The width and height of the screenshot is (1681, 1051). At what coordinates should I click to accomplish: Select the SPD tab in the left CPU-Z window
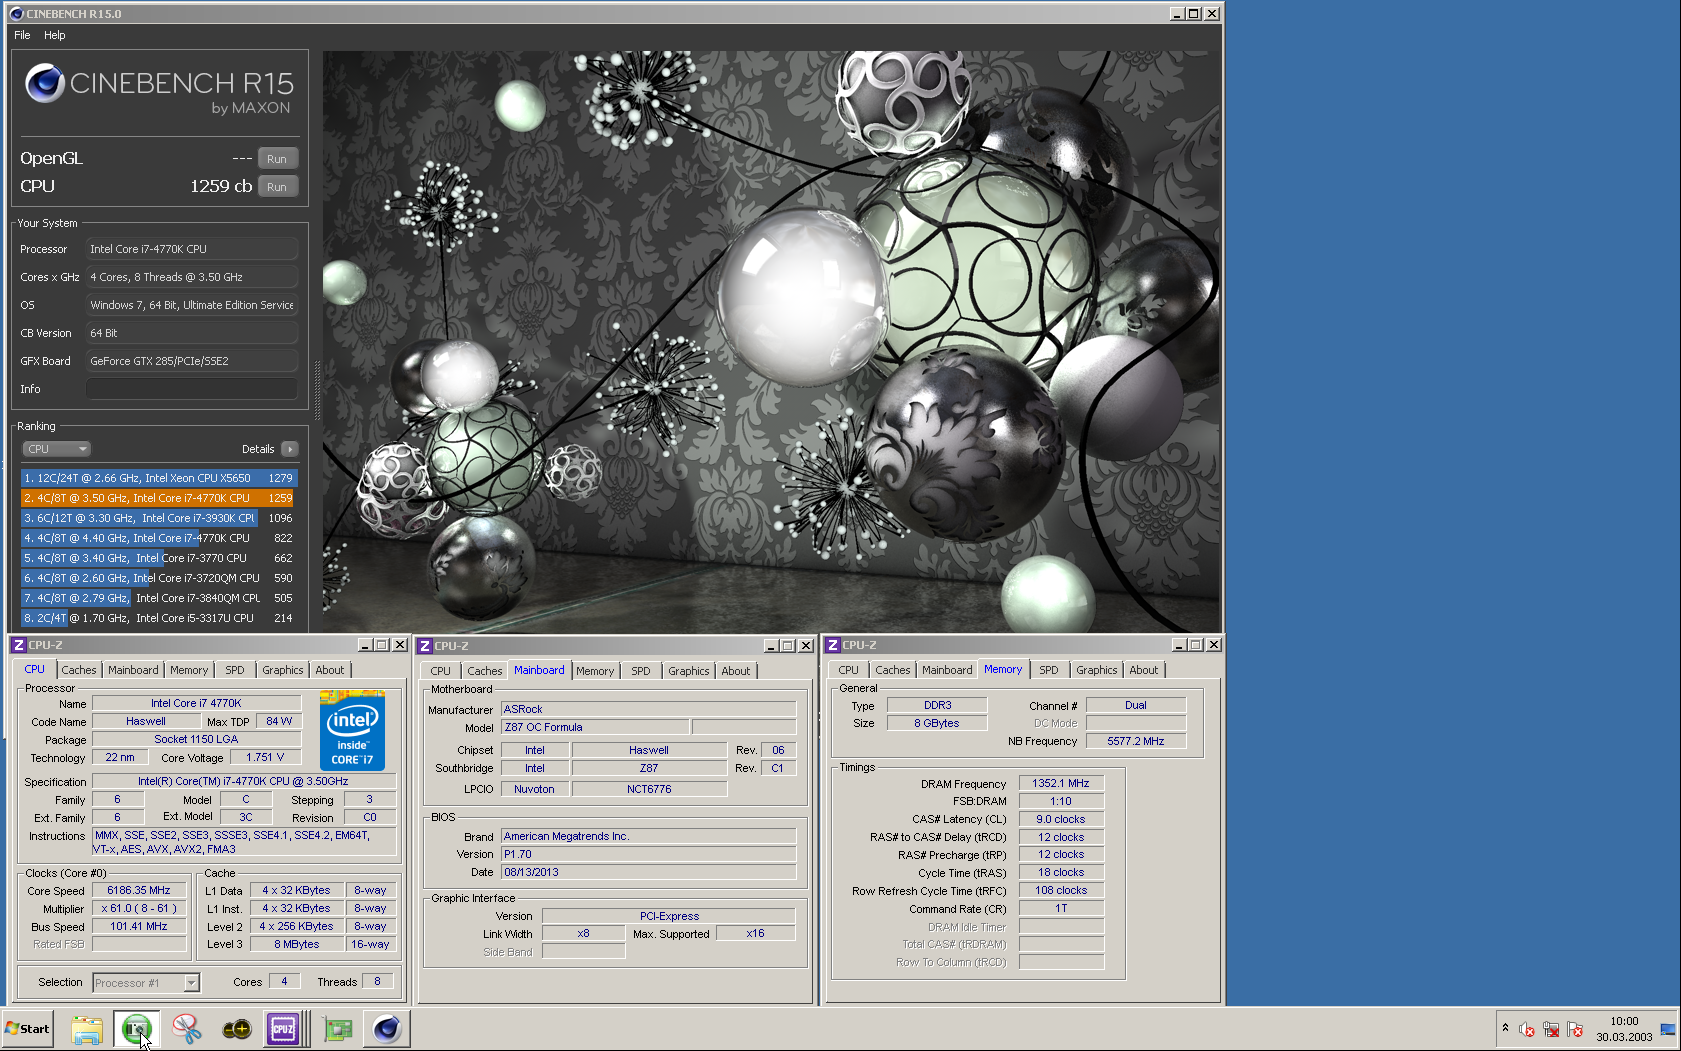235,670
